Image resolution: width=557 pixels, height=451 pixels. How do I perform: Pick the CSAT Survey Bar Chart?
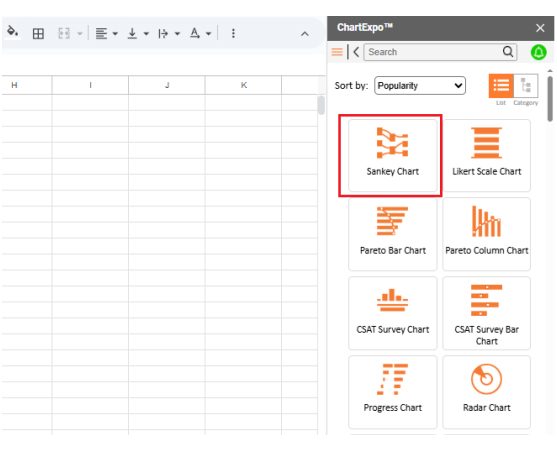[486, 313]
